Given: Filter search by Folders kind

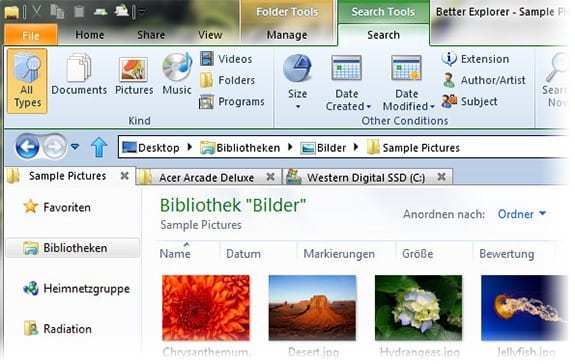Looking at the screenshot, I should coord(227,80).
